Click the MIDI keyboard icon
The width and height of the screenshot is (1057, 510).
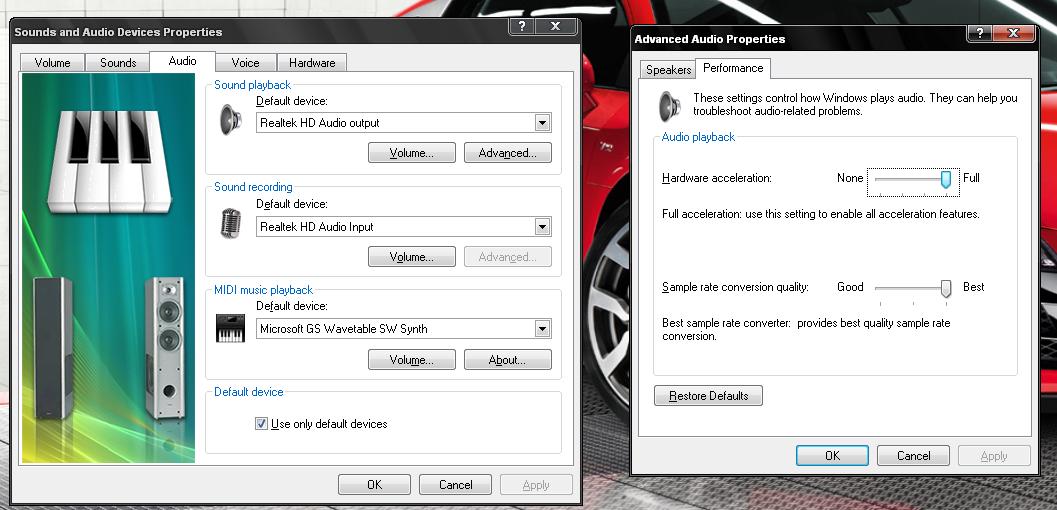tap(231, 328)
